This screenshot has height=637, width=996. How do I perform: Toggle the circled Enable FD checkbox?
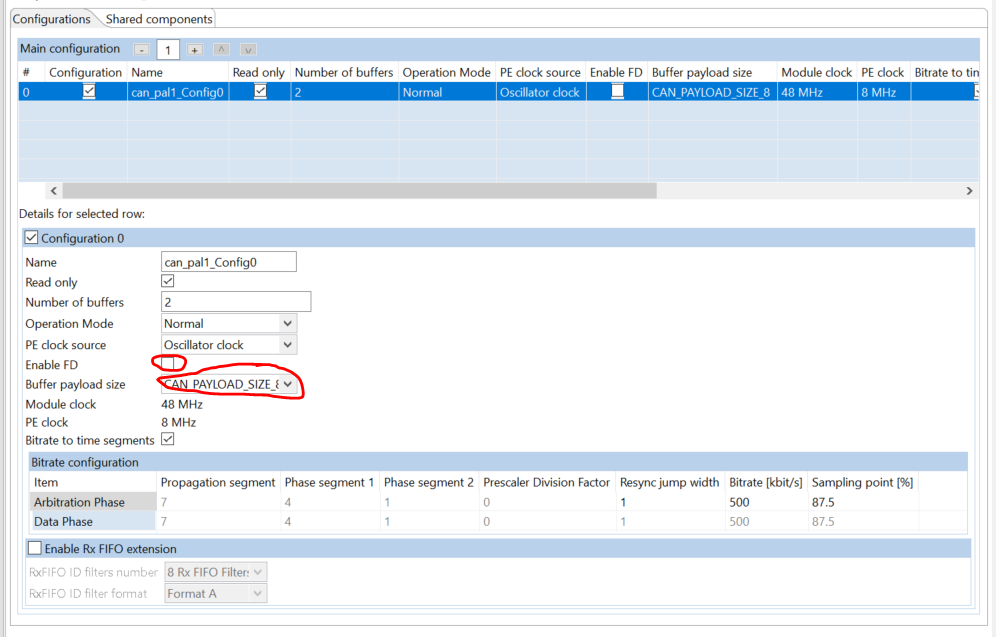(x=168, y=363)
